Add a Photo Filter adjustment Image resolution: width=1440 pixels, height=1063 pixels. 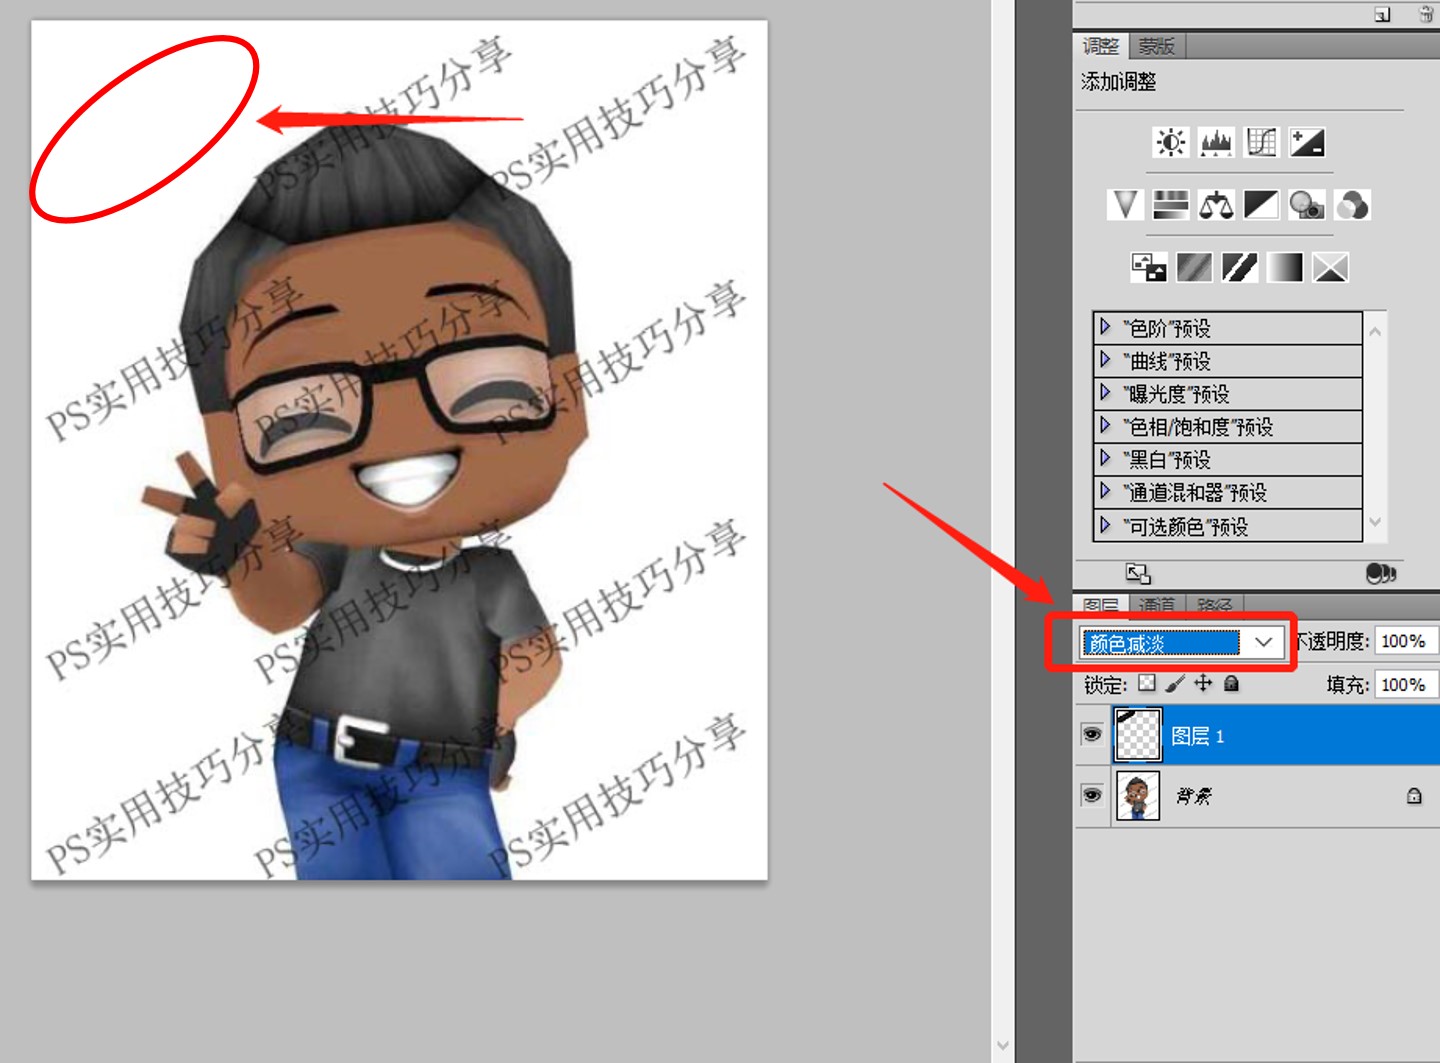pyautogui.click(x=1306, y=206)
